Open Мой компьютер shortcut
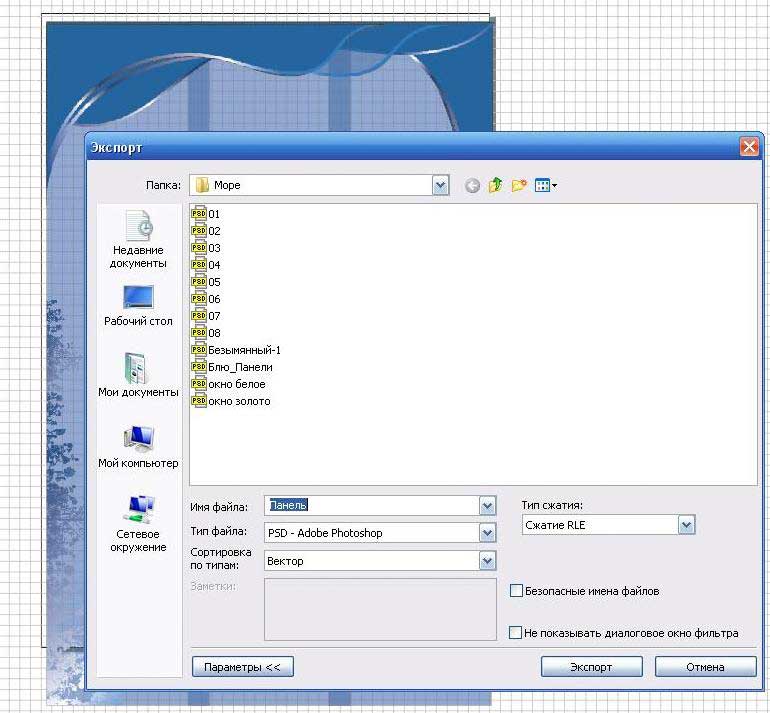The height and width of the screenshot is (713, 770). 138,446
